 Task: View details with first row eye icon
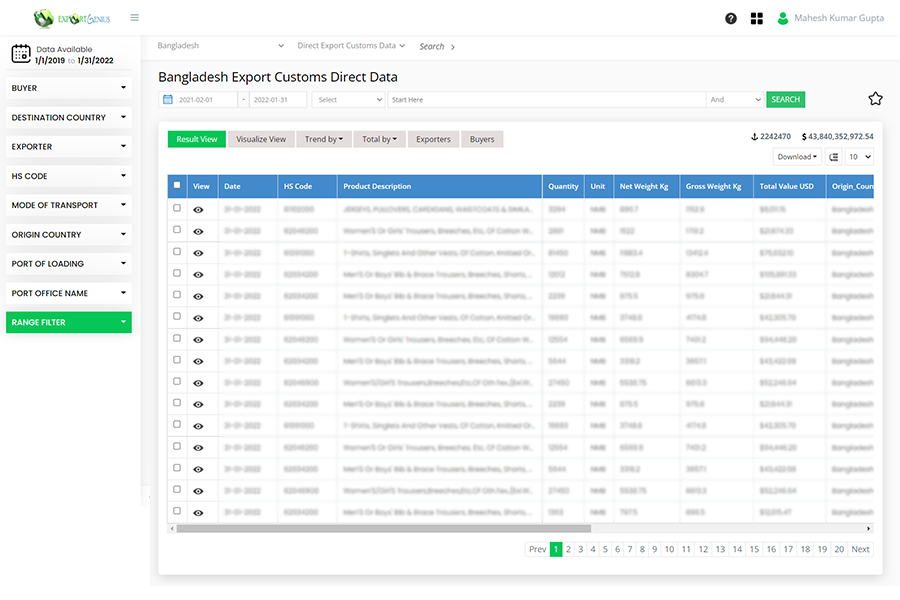pyautogui.click(x=198, y=209)
